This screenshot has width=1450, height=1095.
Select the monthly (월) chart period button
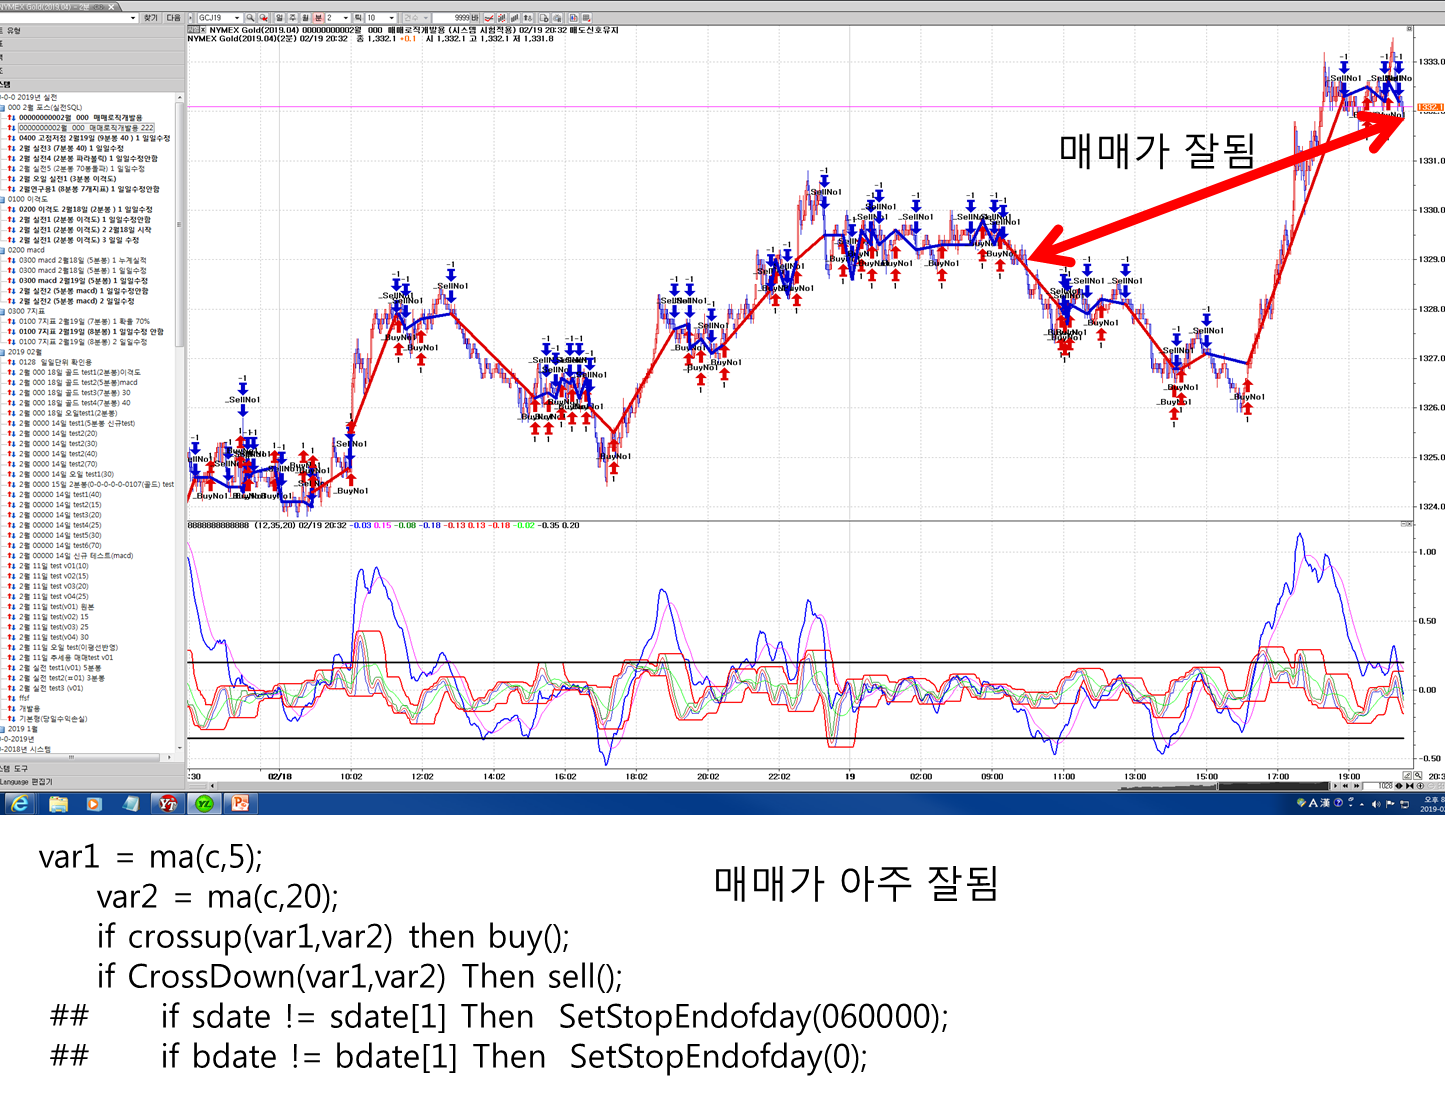click(x=306, y=18)
